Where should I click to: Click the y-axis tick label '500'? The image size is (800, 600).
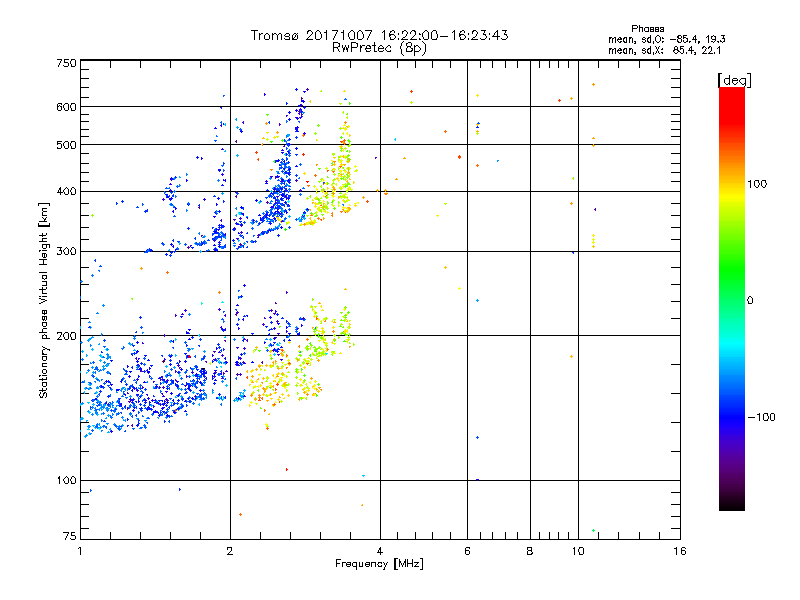click(66, 145)
